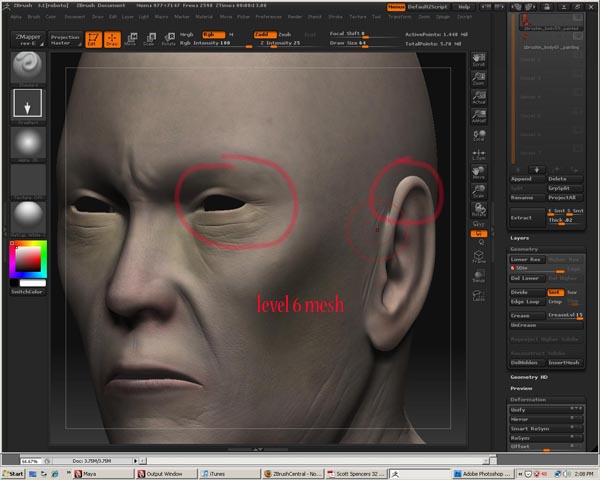Click the DefaultZScript button
Image resolution: width=600 pixels, height=480 pixels.
pos(427,7)
